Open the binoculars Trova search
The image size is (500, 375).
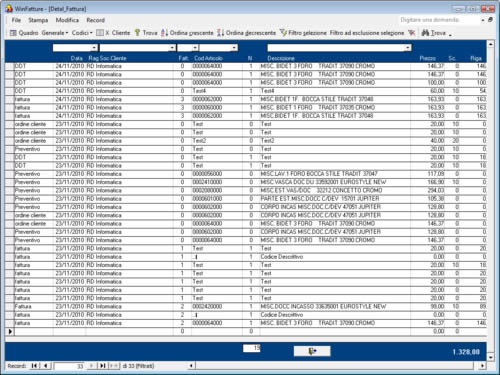(433, 33)
